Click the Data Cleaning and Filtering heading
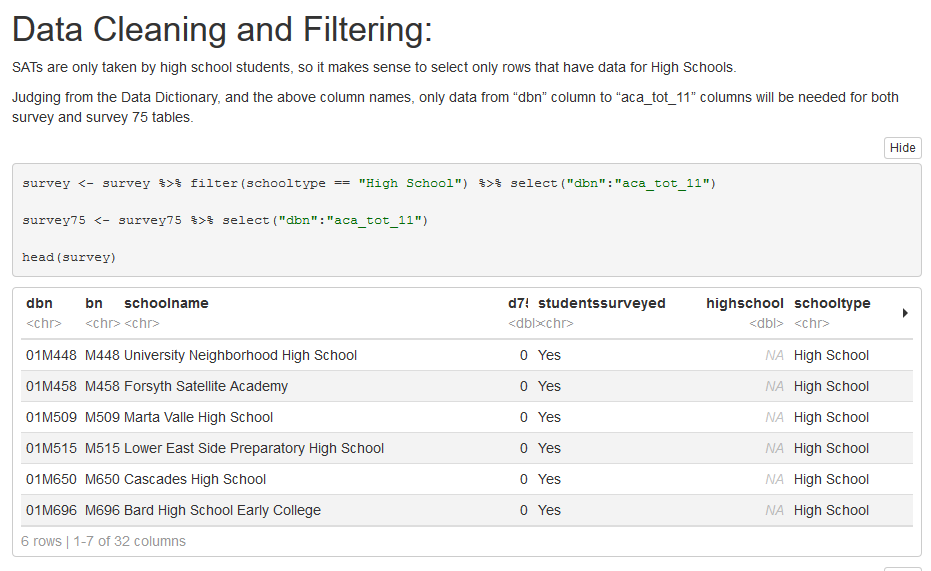The height and width of the screenshot is (571, 931). pos(222,30)
